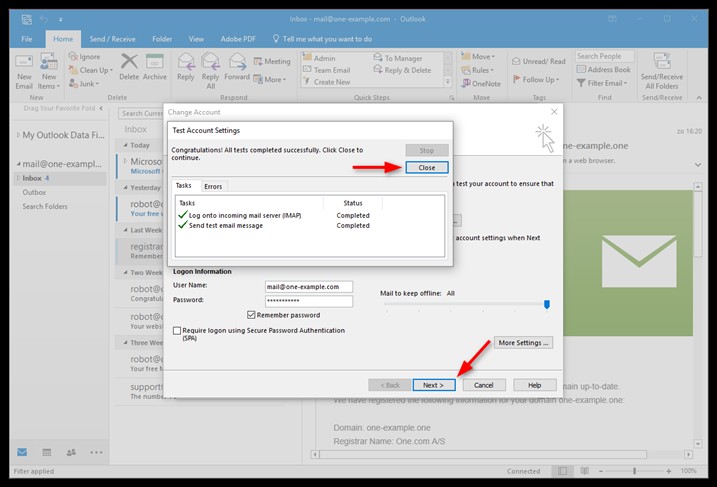Select the Tasks tab in test dialog
The height and width of the screenshot is (487, 717).
tap(183, 185)
